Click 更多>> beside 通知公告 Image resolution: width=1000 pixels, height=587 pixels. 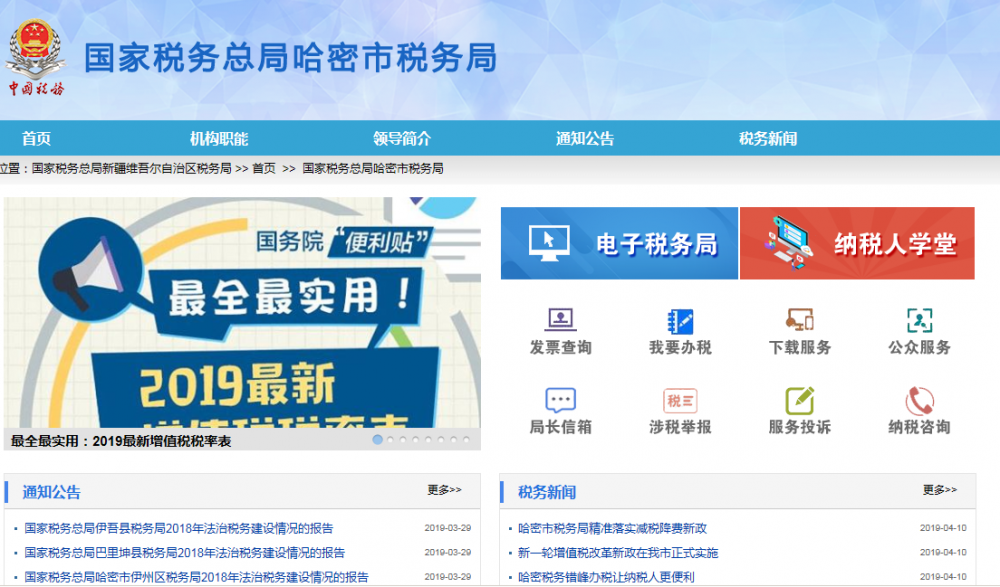(x=443, y=488)
